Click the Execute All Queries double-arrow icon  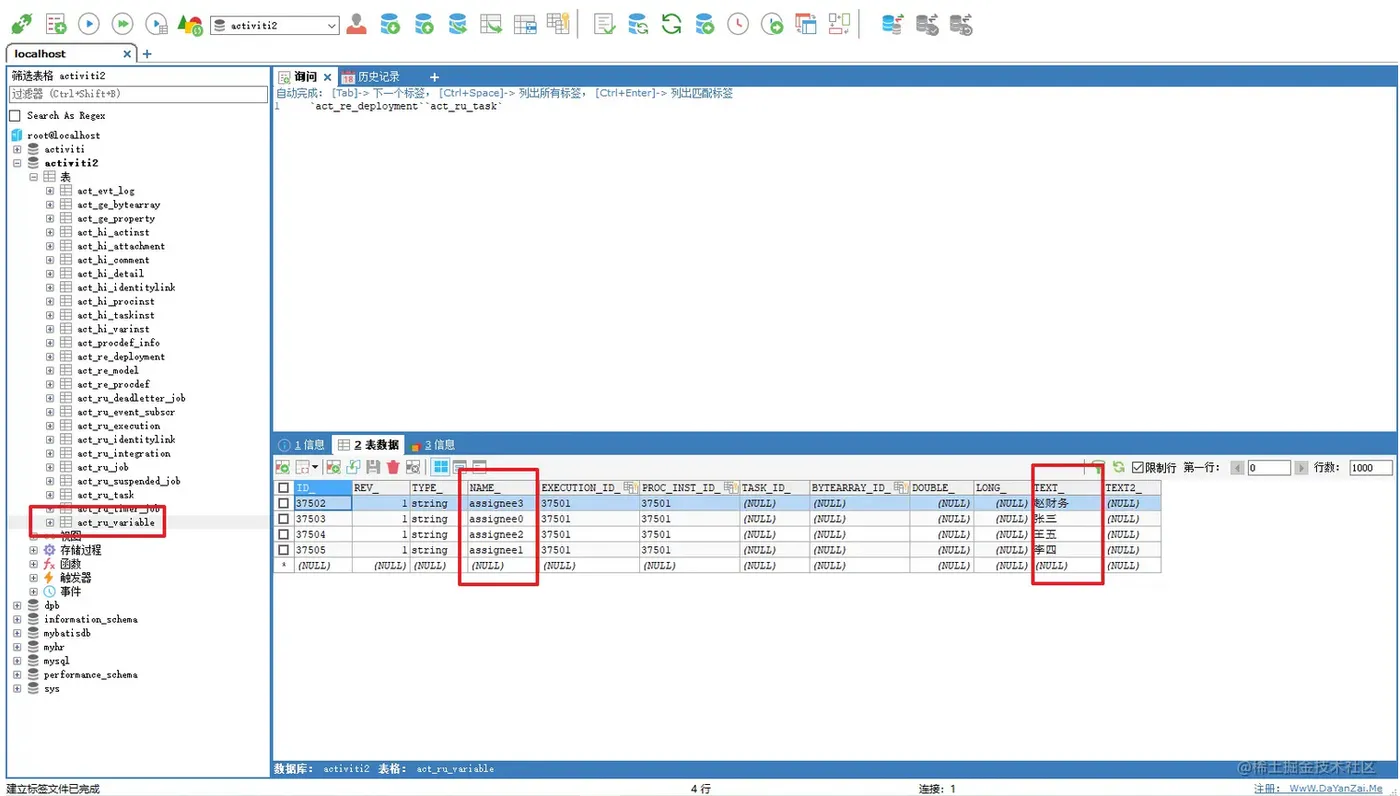click(x=122, y=24)
